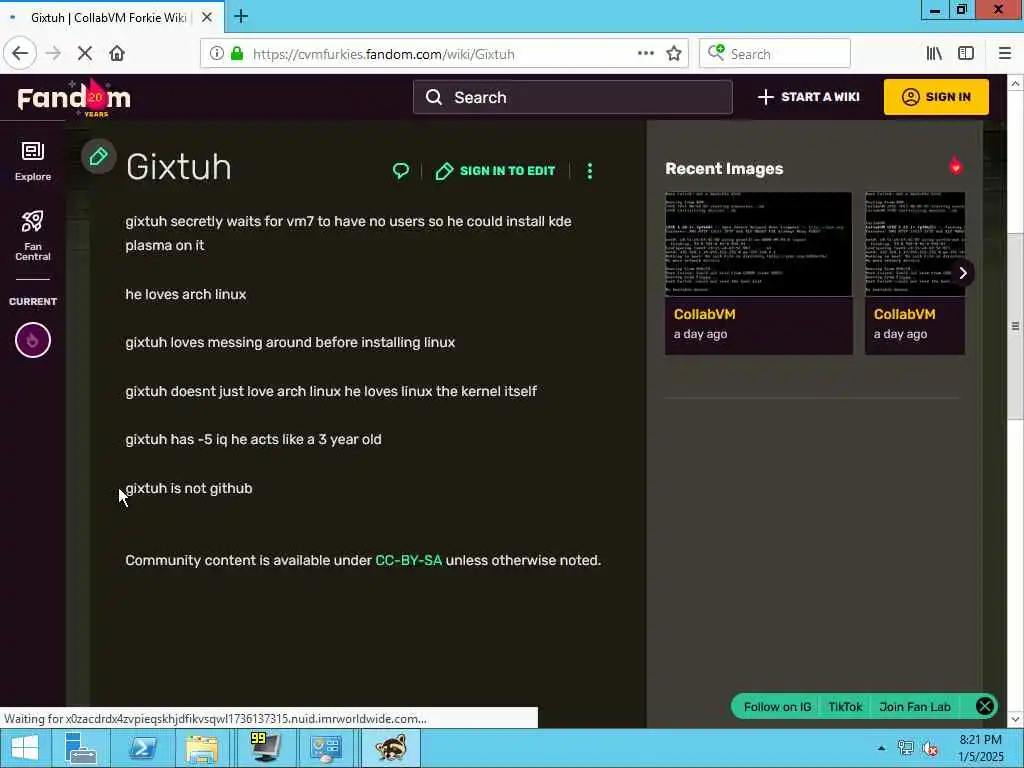Click the TikTok link
This screenshot has height=768, width=1024.
[x=845, y=707]
